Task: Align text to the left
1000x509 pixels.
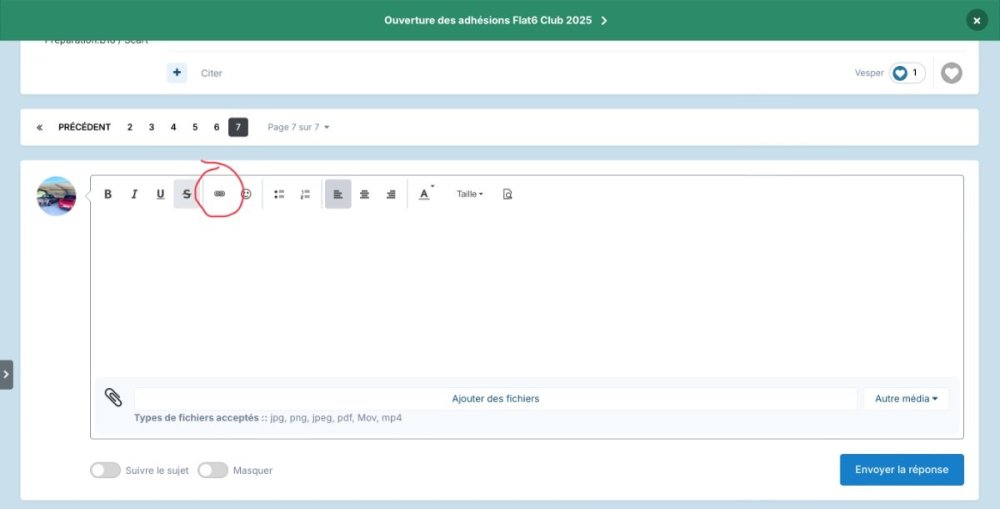Action: point(338,194)
